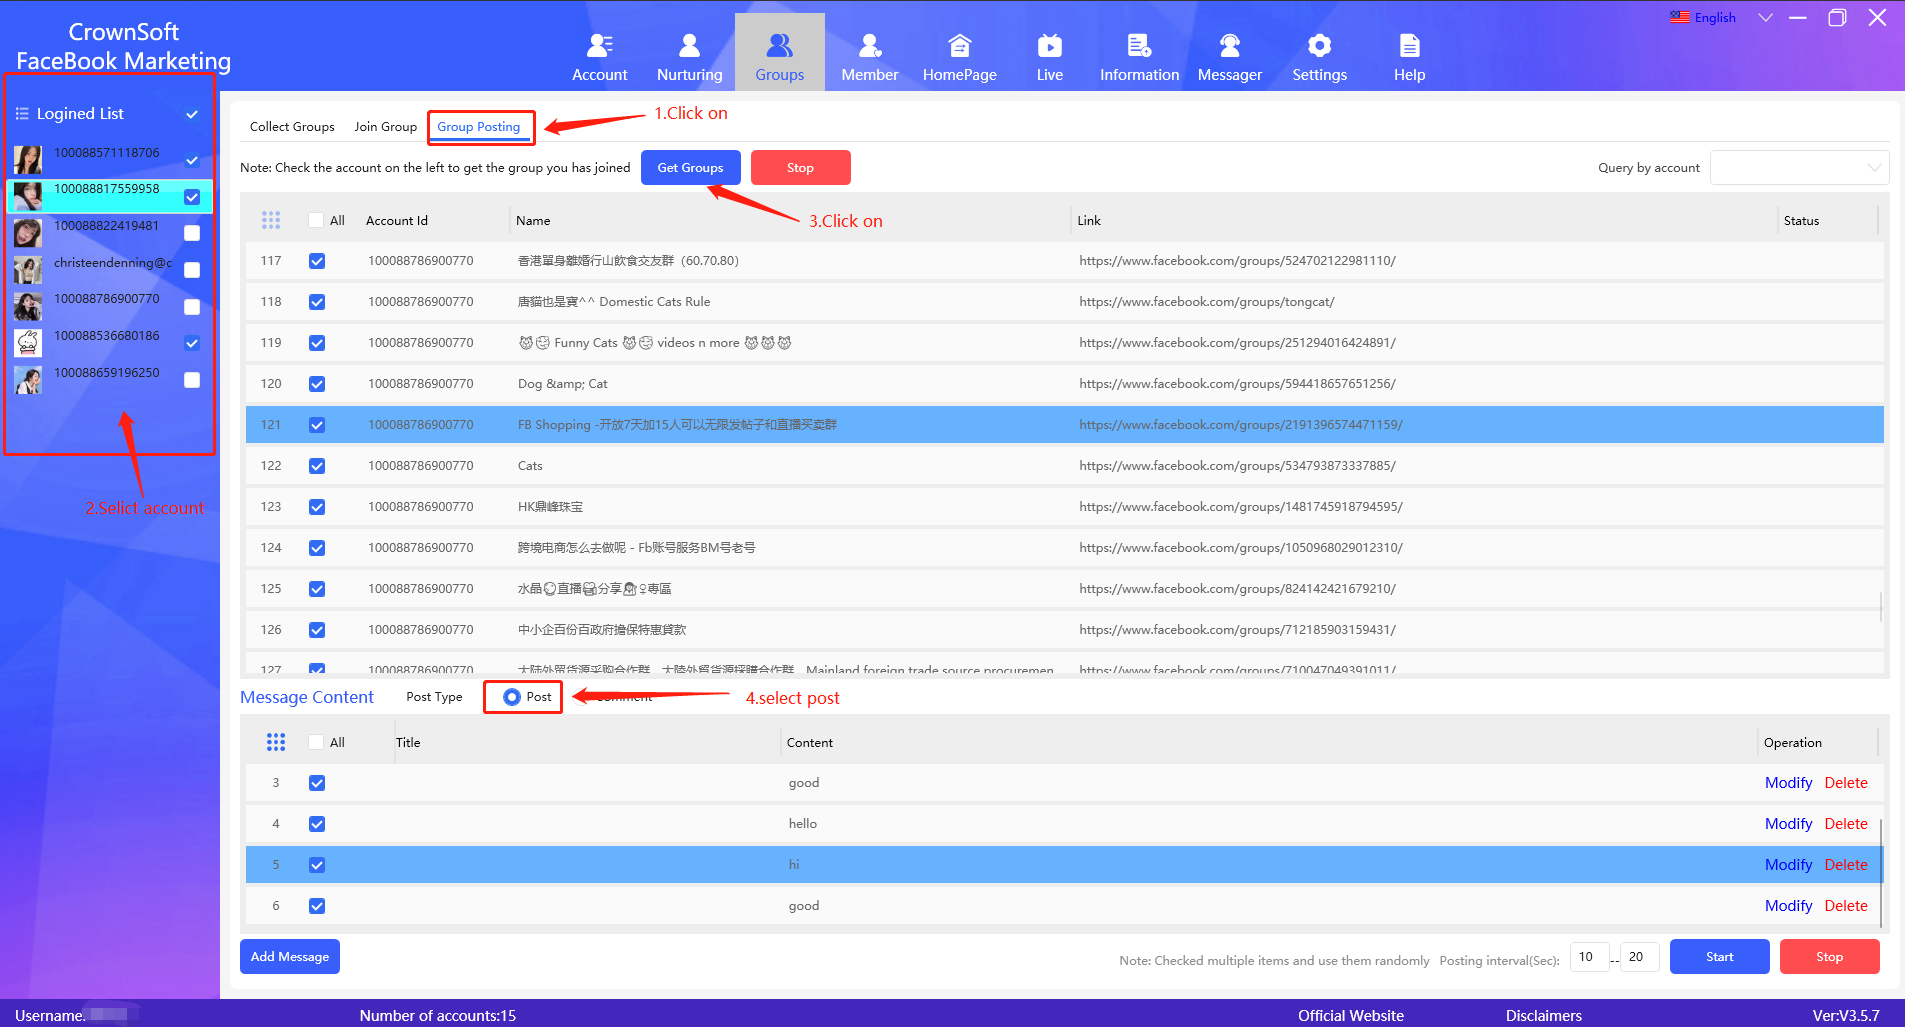Image resolution: width=1905 pixels, height=1027 pixels.
Task: Switch to the Collect Groups tab
Action: click(292, 127)
